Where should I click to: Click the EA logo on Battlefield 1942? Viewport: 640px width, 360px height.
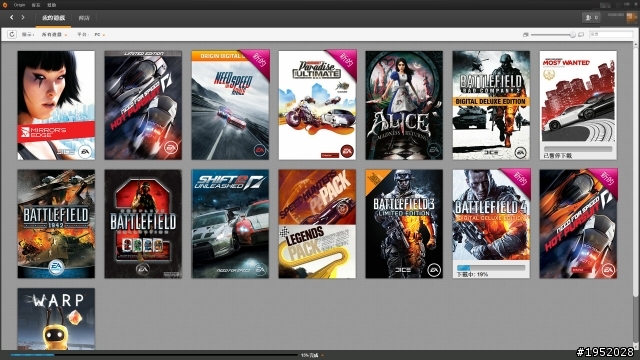pyautogui.click(x=56, y=267)
